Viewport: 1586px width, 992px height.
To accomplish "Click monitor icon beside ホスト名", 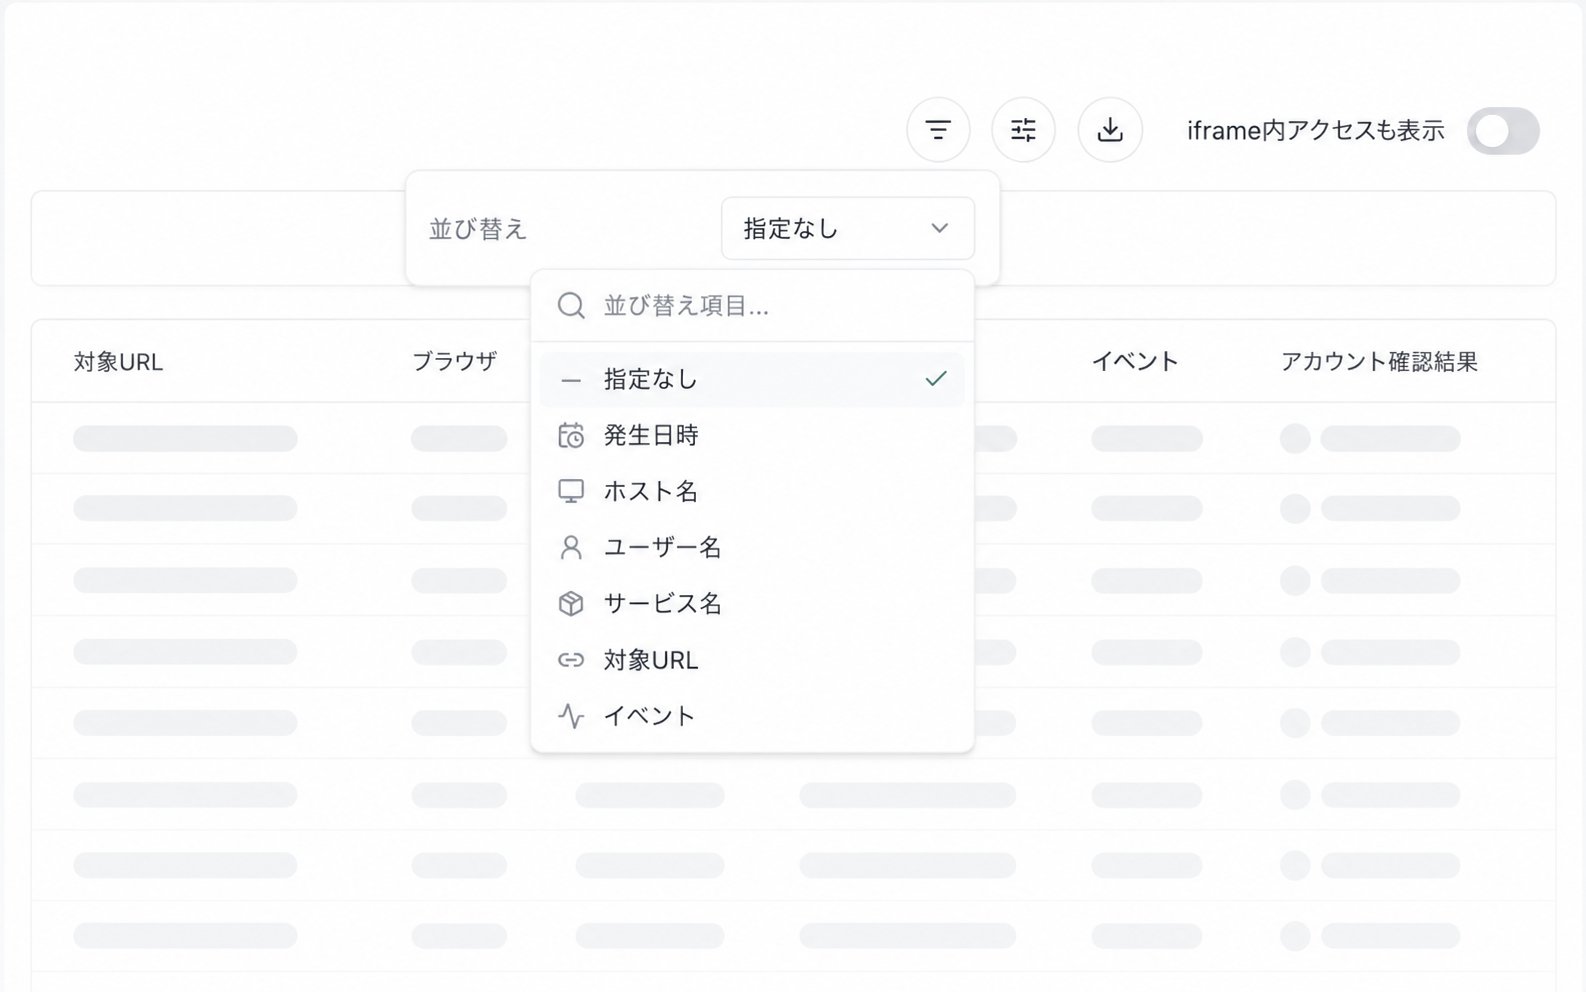I will click(x=571, y=491).
